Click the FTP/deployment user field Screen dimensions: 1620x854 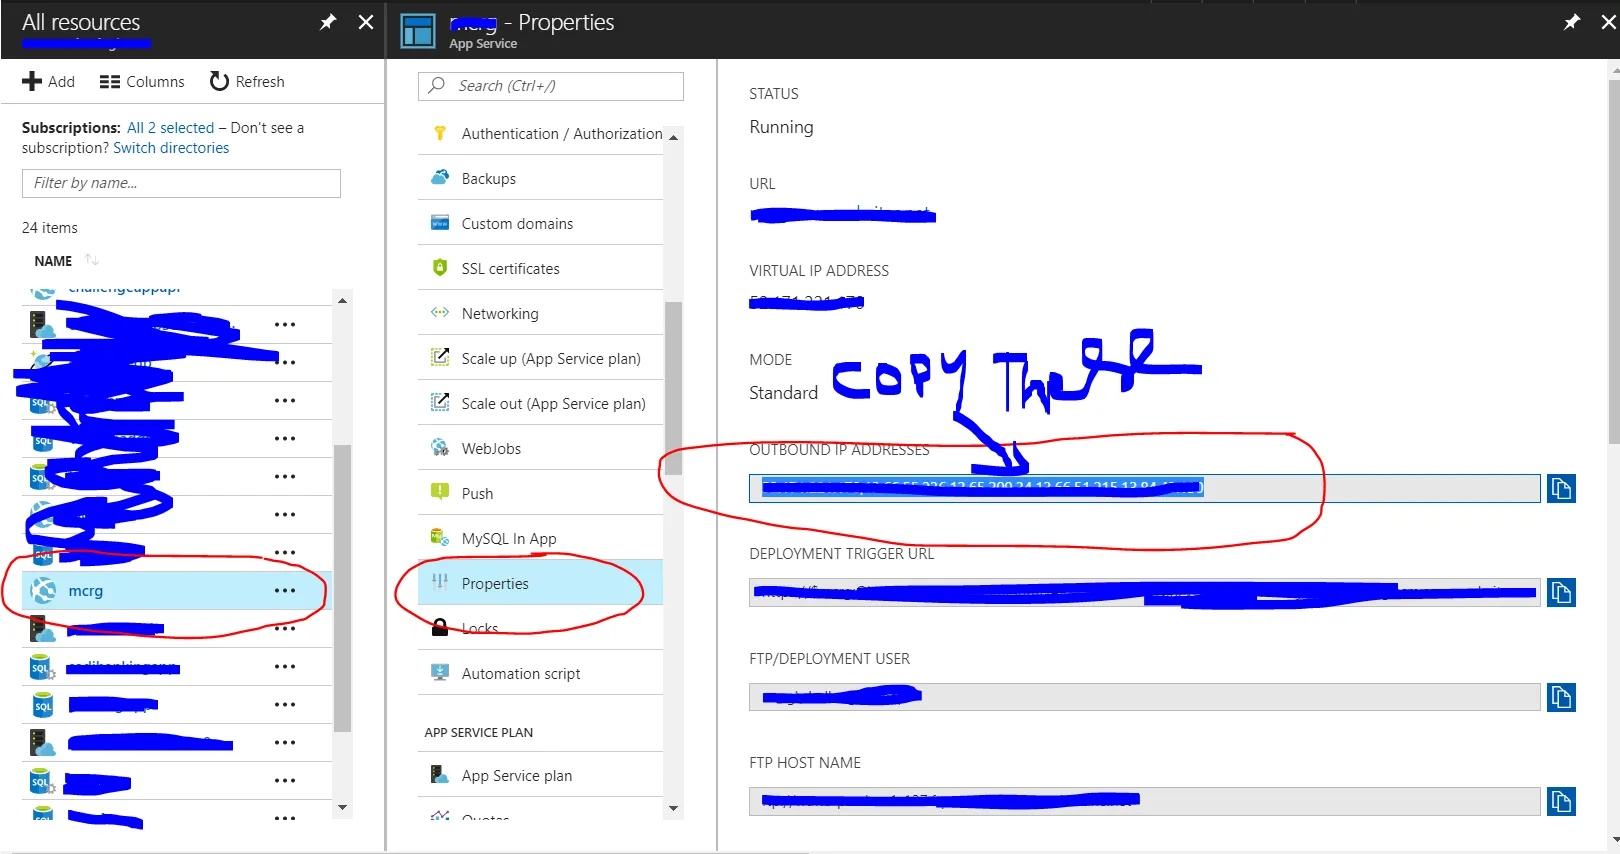1144,697
